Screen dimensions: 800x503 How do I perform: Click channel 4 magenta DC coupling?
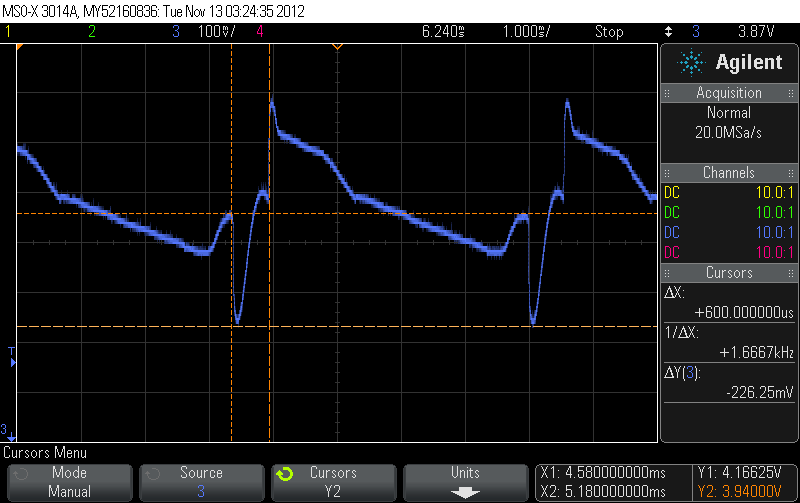coord(672,252)
